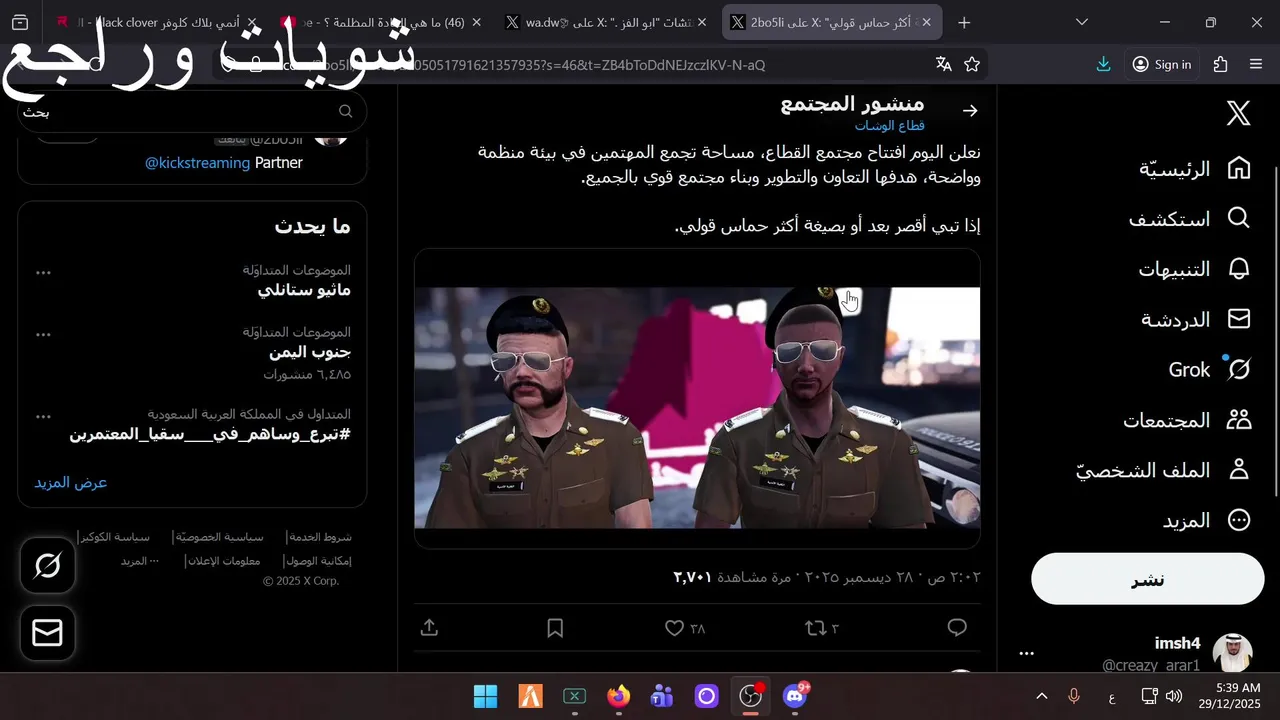This screenshot has height=720, width=1280.
Task: Open OBS Studio from the taskbar
Action: click(751, 696)
